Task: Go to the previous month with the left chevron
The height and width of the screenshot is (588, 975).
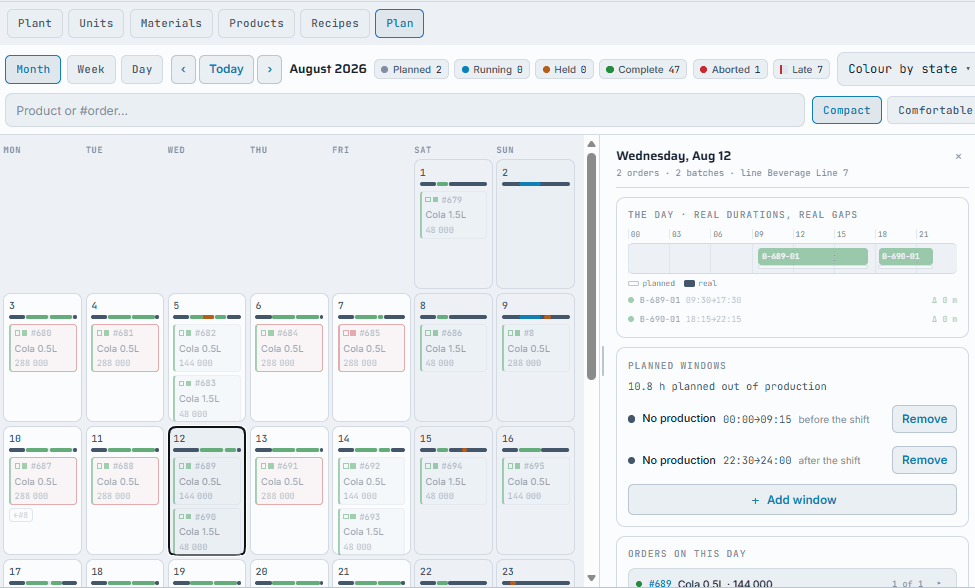Action: coord(183,70)
